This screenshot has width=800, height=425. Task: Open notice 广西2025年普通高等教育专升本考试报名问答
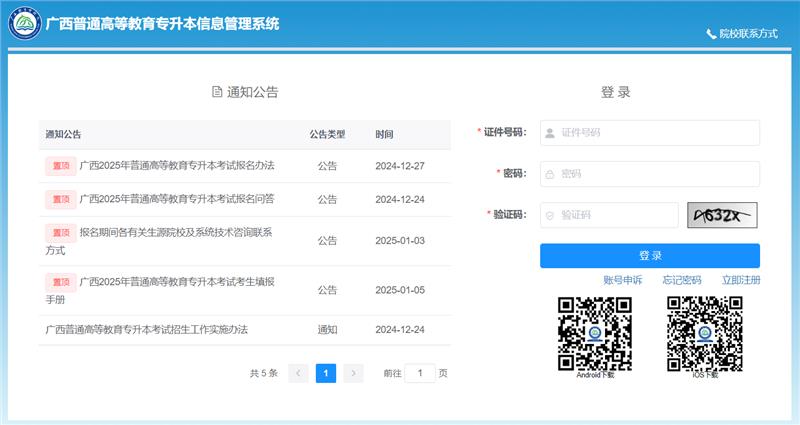tap(177, 199)
